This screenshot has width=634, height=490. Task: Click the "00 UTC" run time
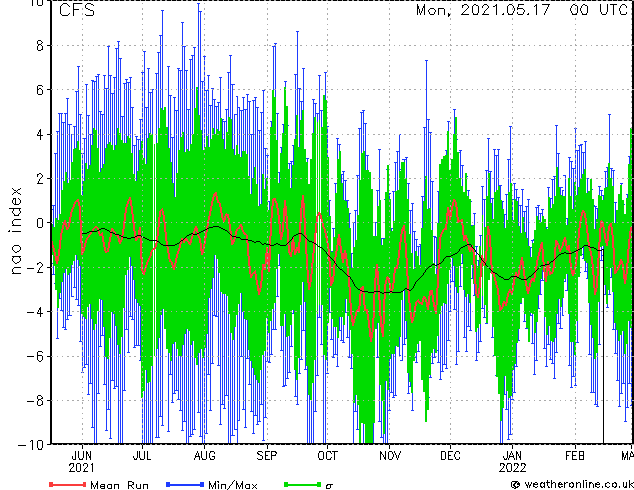pyautogui.click(x=599, y=10)
